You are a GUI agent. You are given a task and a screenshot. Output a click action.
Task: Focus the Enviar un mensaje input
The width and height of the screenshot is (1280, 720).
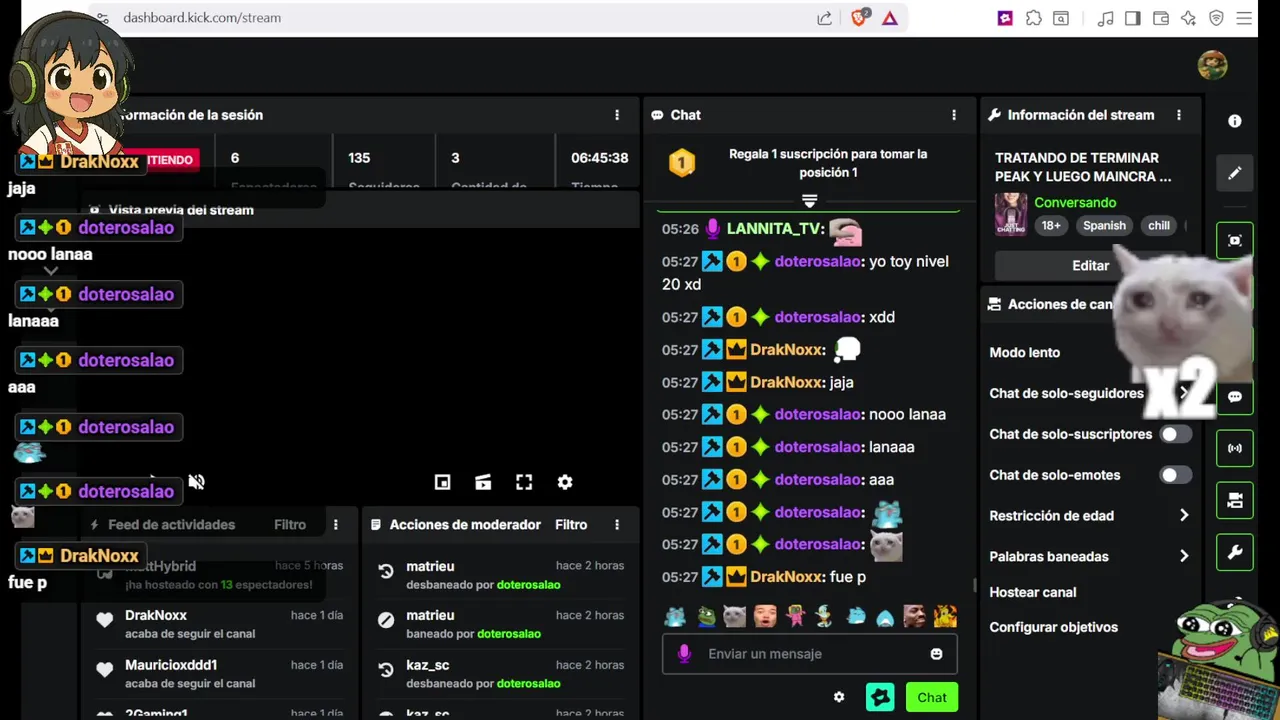pyautogui.click(x=810, y=654)
